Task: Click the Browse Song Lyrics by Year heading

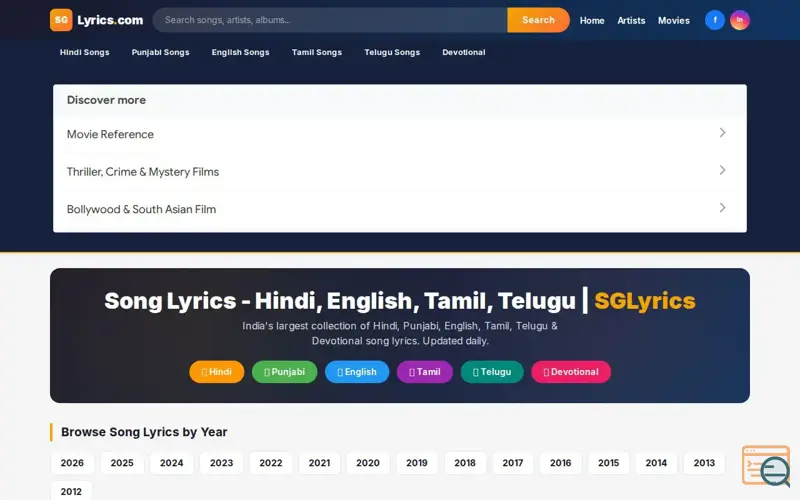Action: [x=144, y=432]
